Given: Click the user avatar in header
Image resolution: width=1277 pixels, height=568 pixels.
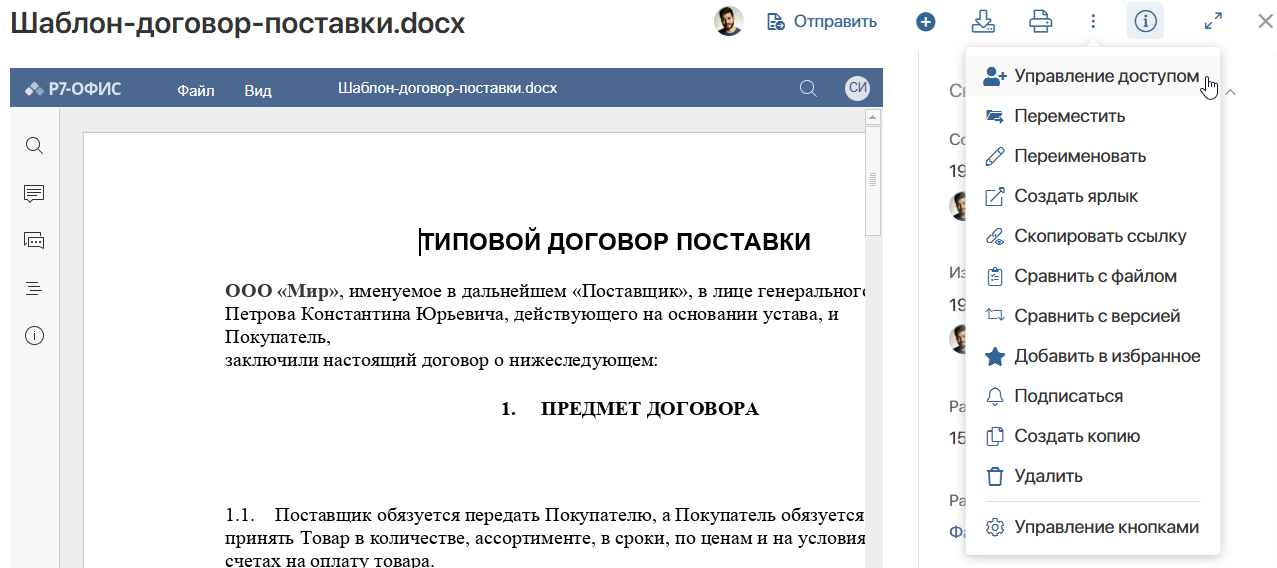Looking at the screenshot, I should click(729, 21).
